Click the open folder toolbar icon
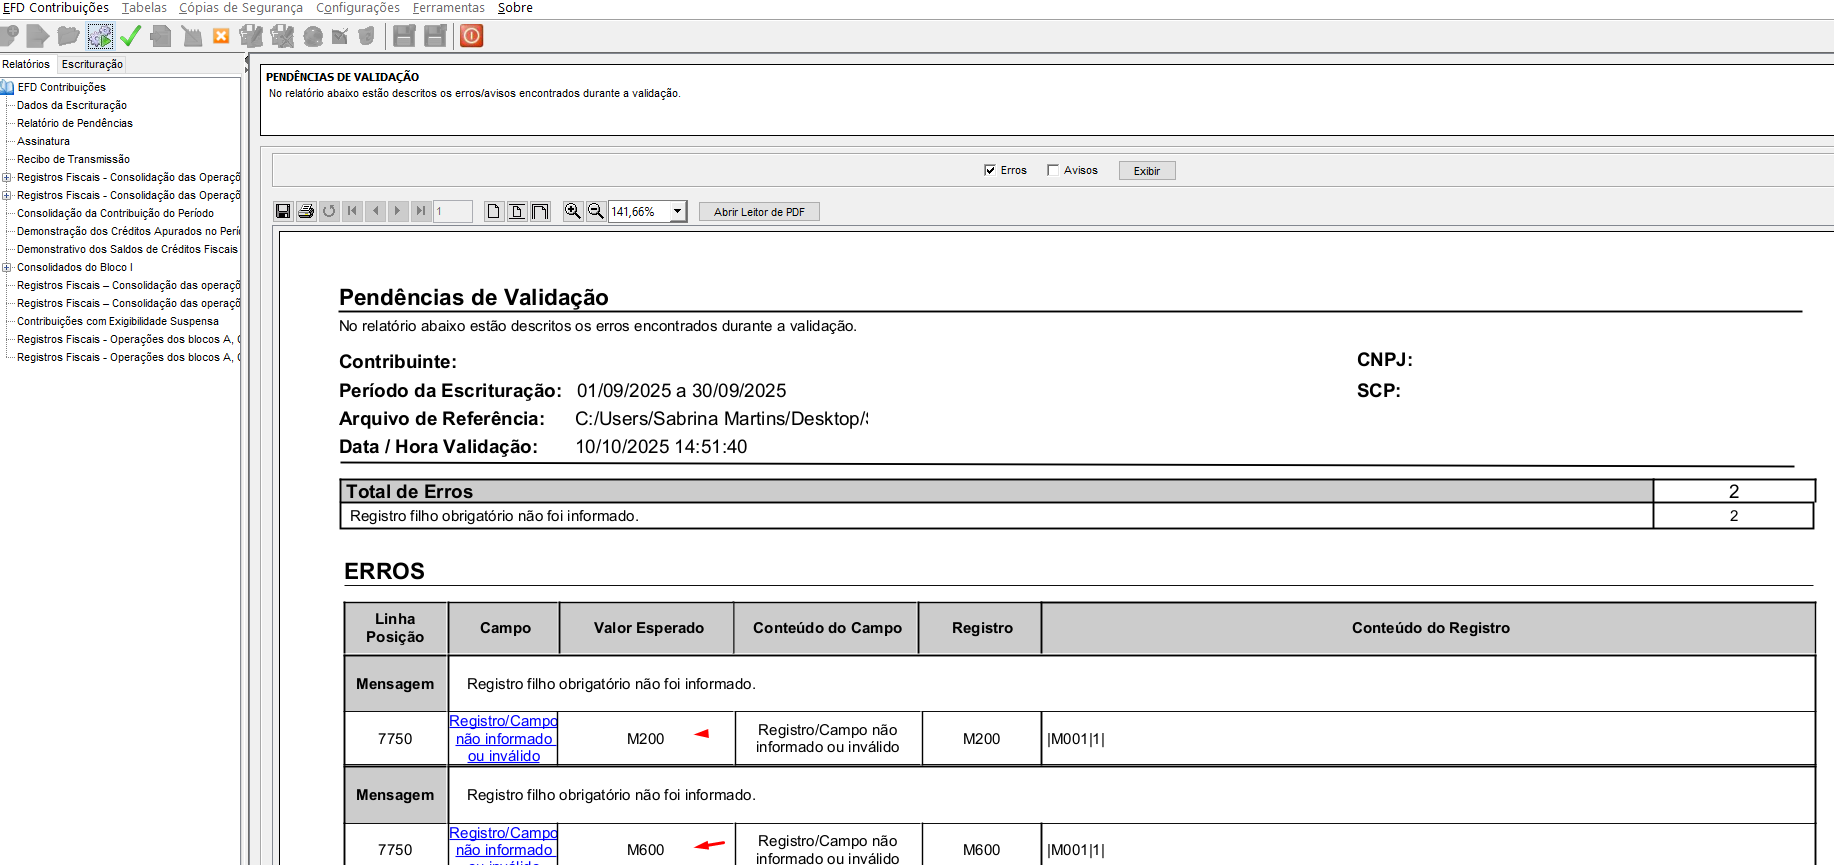The width and height of the screenshot is (1834, 865). (68, 36)
